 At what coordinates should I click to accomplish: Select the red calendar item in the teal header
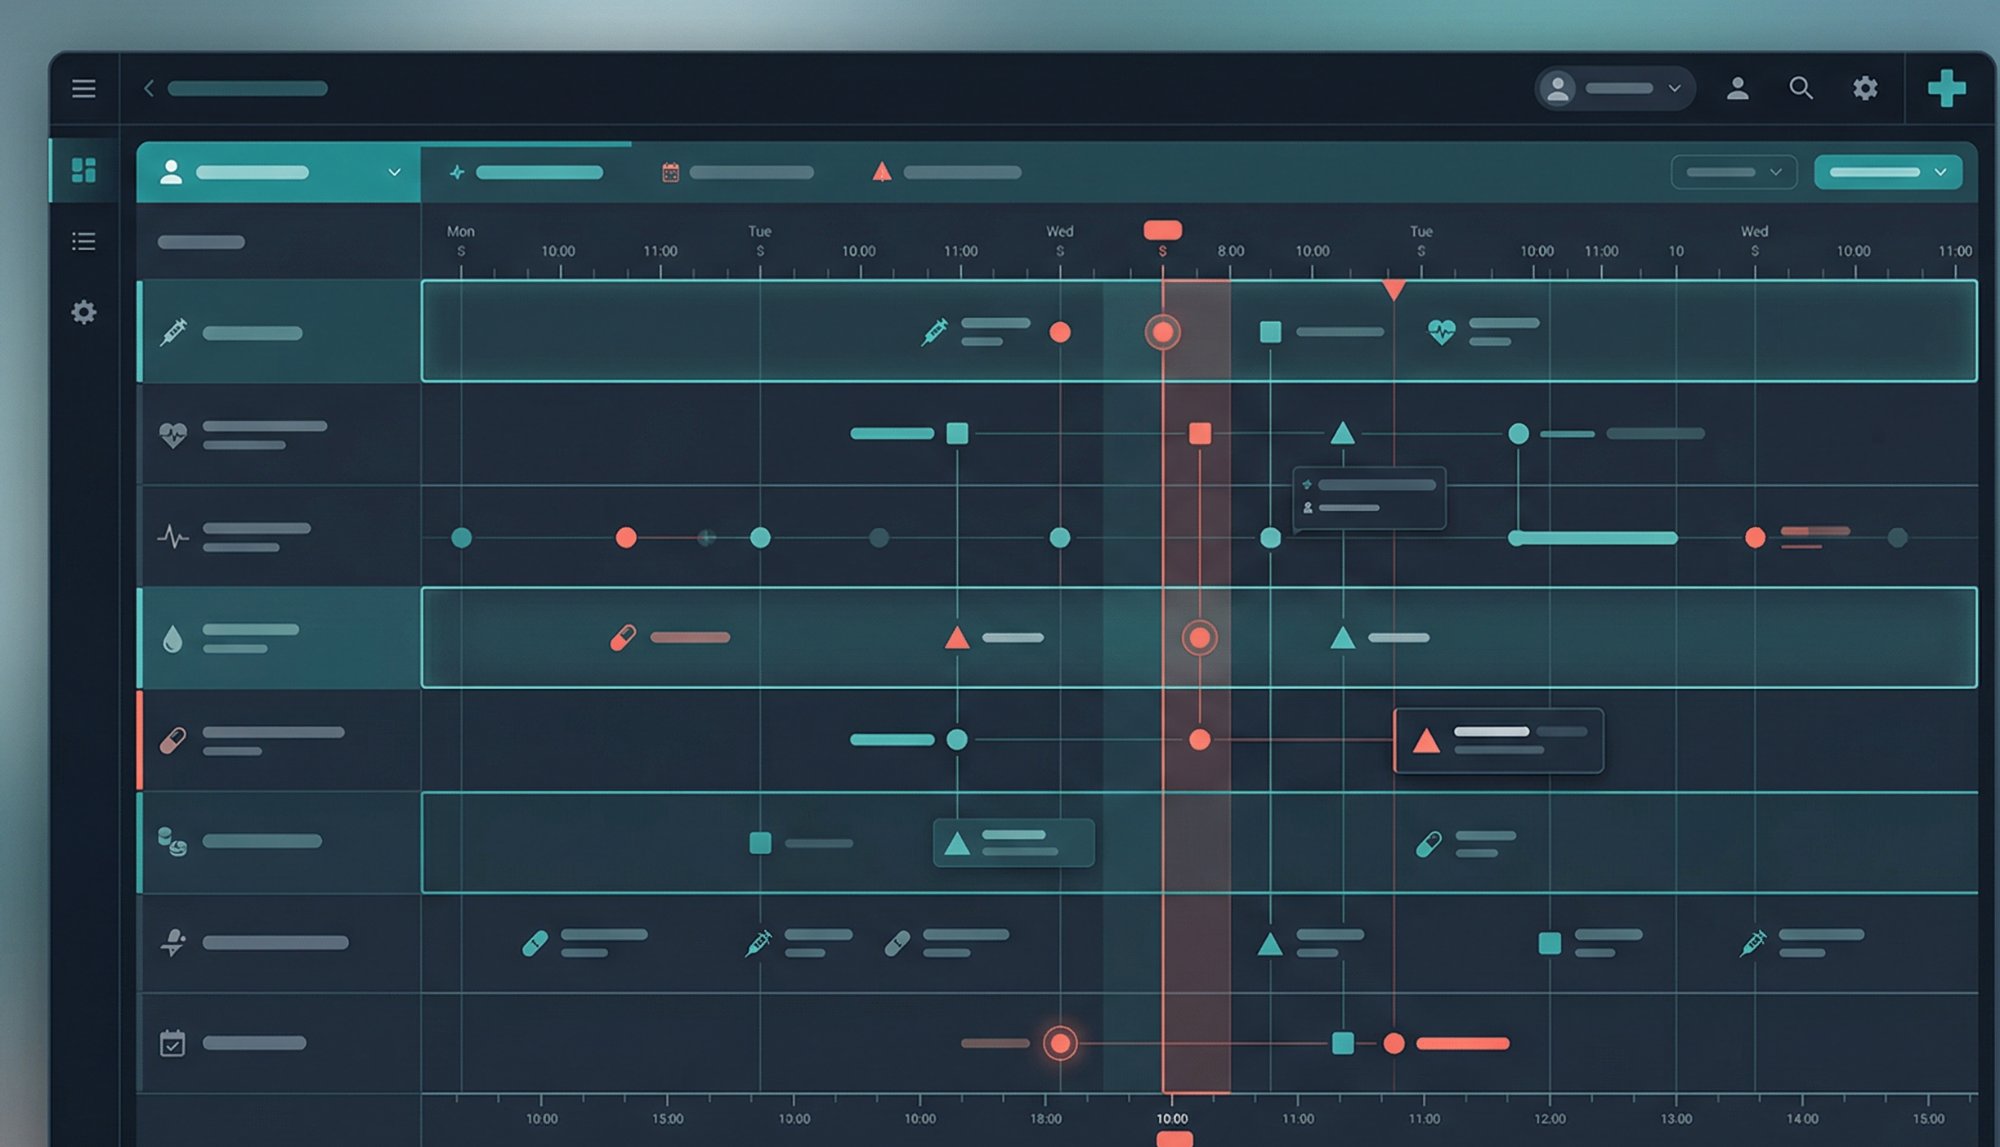[x=672, y=171]
